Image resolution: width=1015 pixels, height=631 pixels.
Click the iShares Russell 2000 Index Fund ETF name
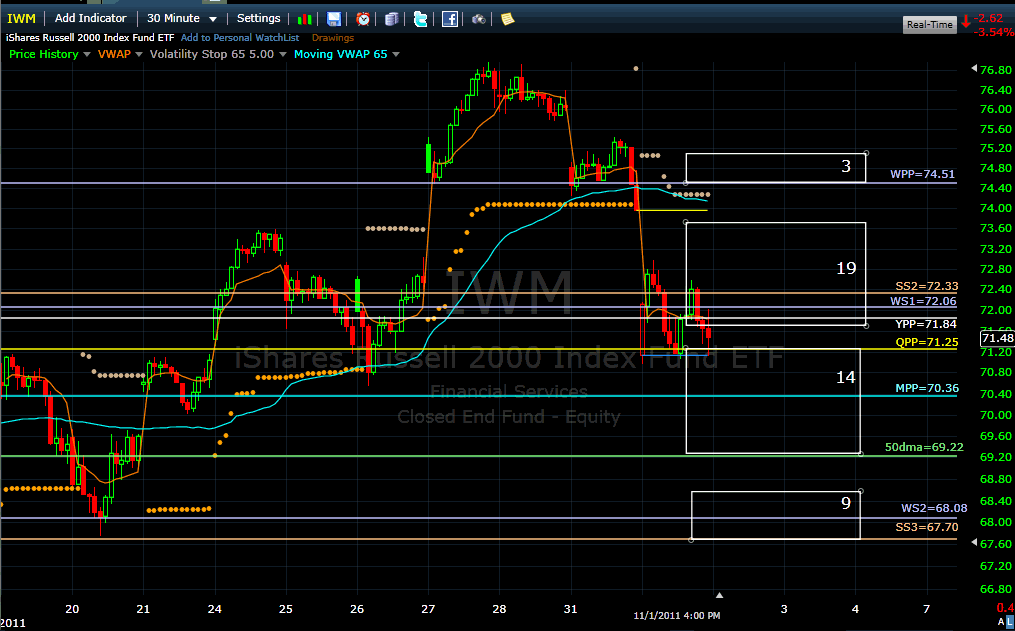point(91,38)
